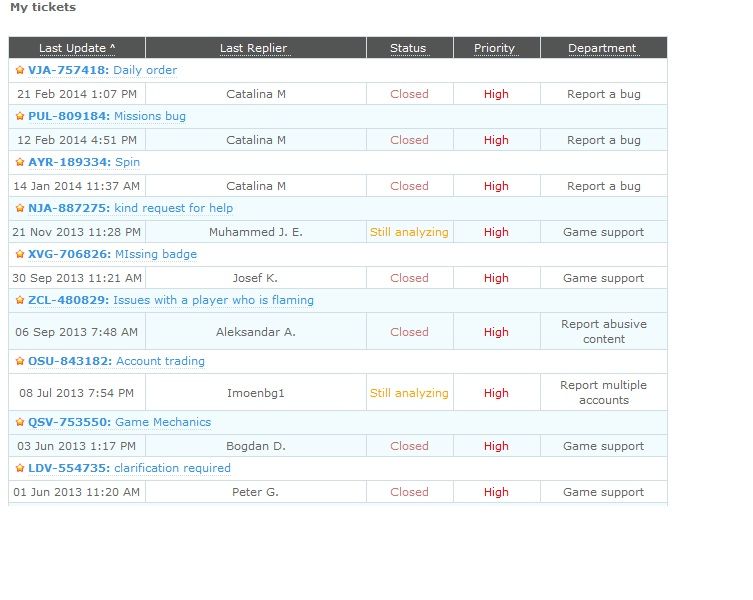This screenshot has height=600, width=753.
Task: Open the Account trading ticket
Action: click(160, 362)
